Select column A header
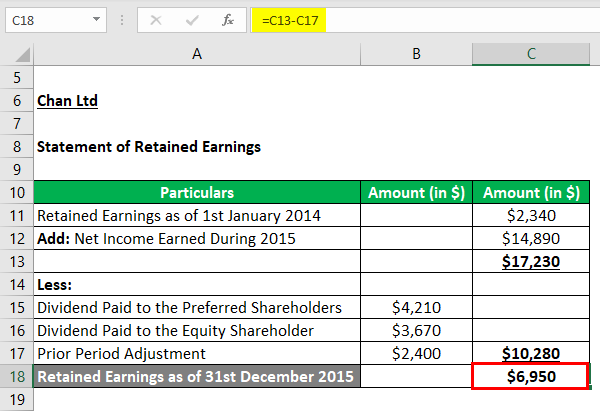Viewport: 600px width, 411px height. 197,54
